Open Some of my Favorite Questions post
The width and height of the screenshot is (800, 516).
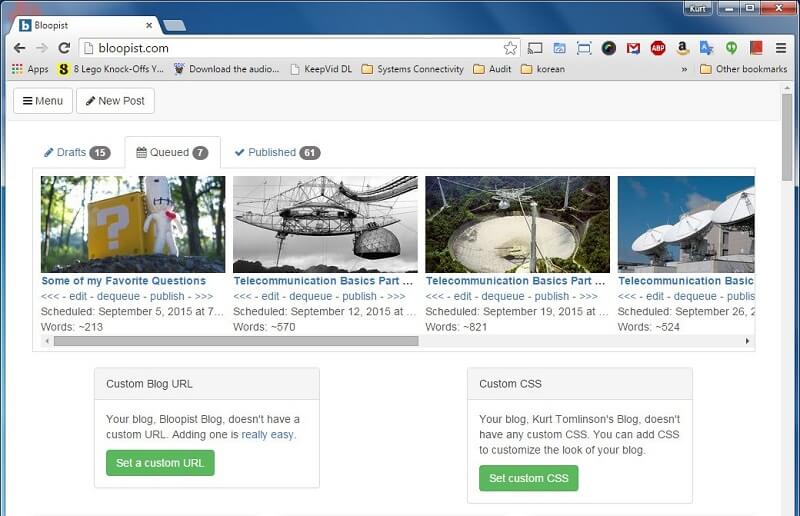(123, 281)
